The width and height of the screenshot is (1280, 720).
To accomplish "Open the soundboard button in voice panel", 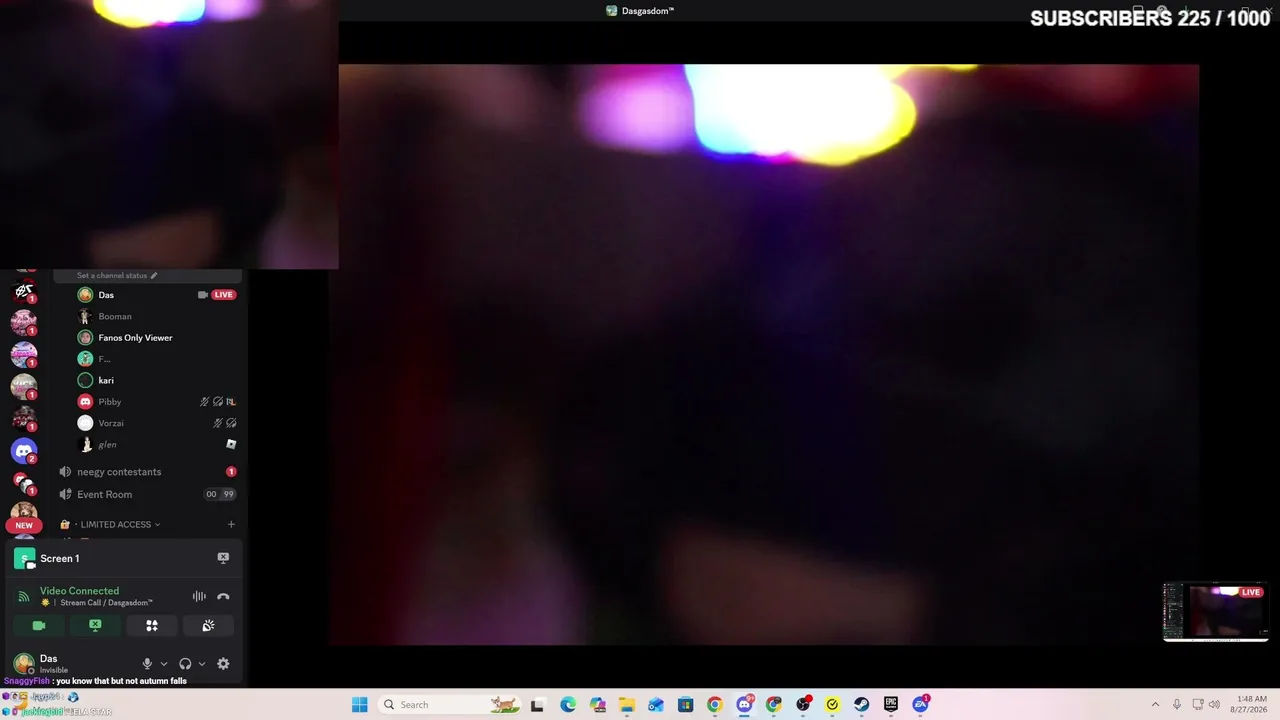I will [208, 625].
